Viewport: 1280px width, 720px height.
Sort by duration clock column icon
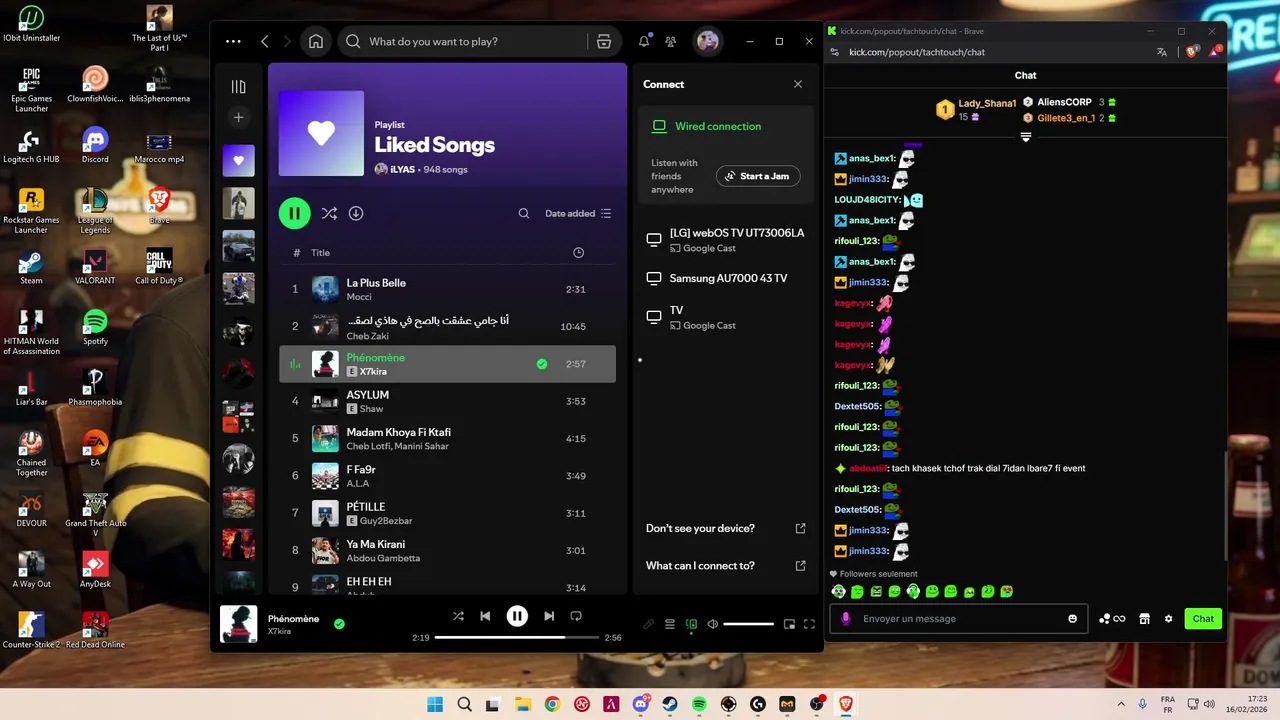coord(578,253)
